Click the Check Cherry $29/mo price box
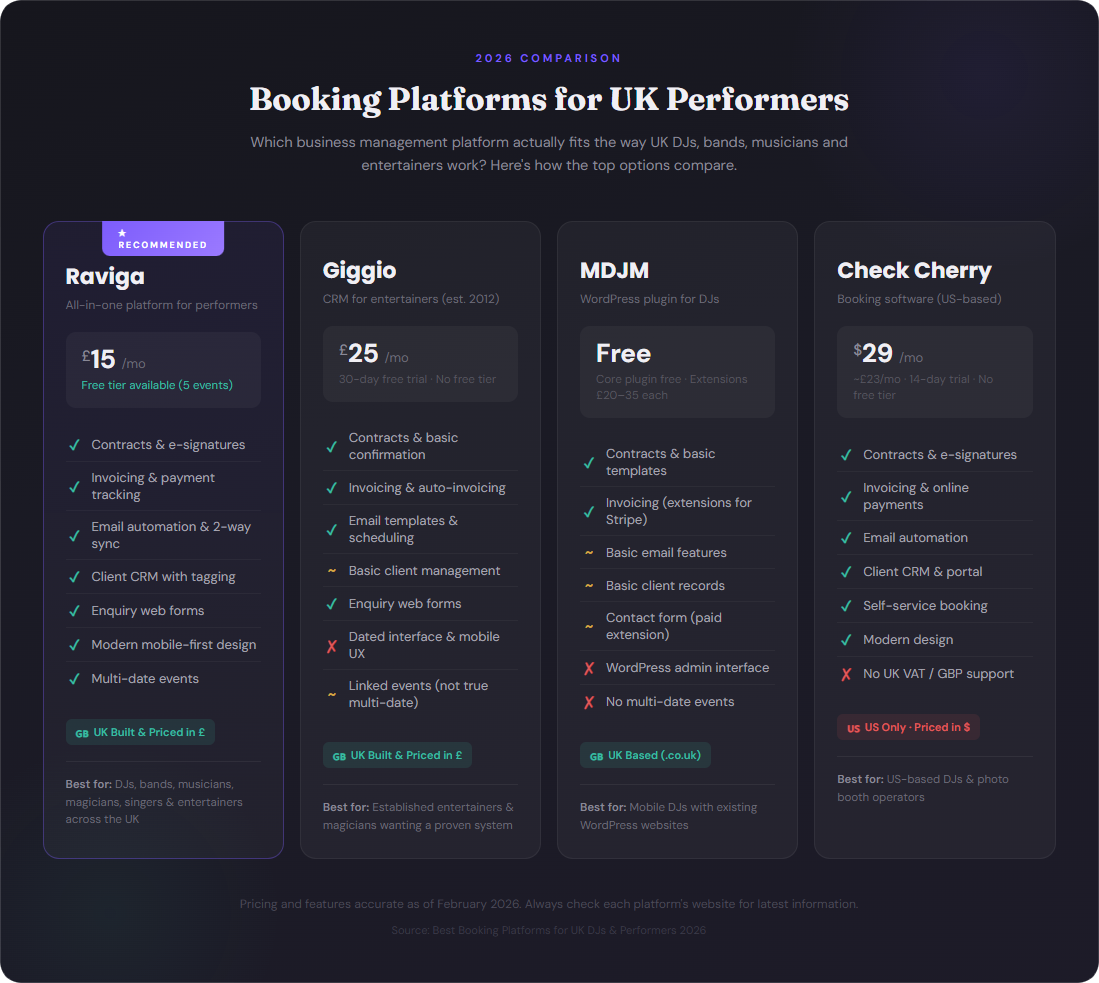The image size is (1099, 983). coord(934,372)
